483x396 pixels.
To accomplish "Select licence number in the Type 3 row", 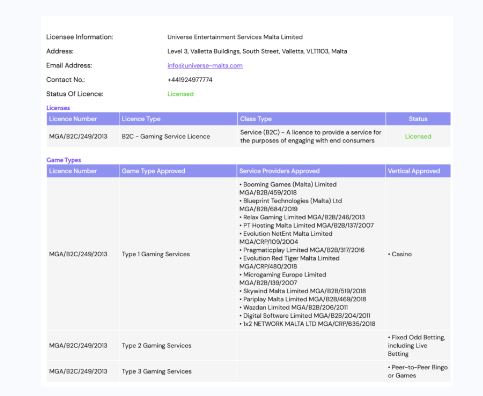I will pos(78,371).
